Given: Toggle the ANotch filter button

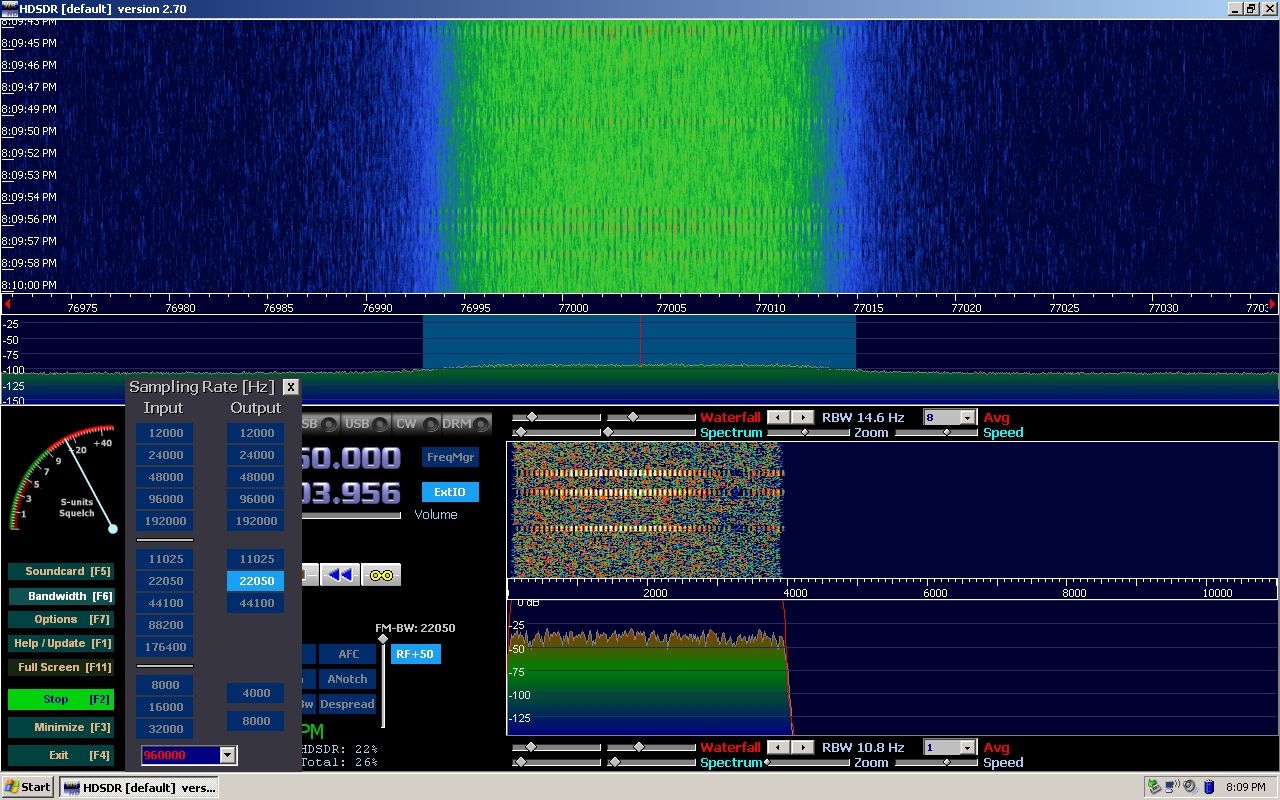Looking at the screenshot, I should [348, 679].
